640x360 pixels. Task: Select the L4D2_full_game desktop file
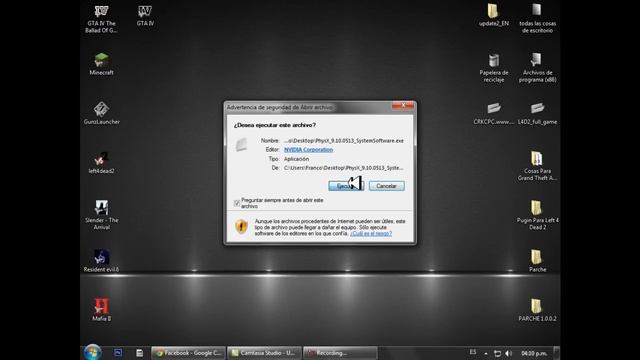coord(537,113)
